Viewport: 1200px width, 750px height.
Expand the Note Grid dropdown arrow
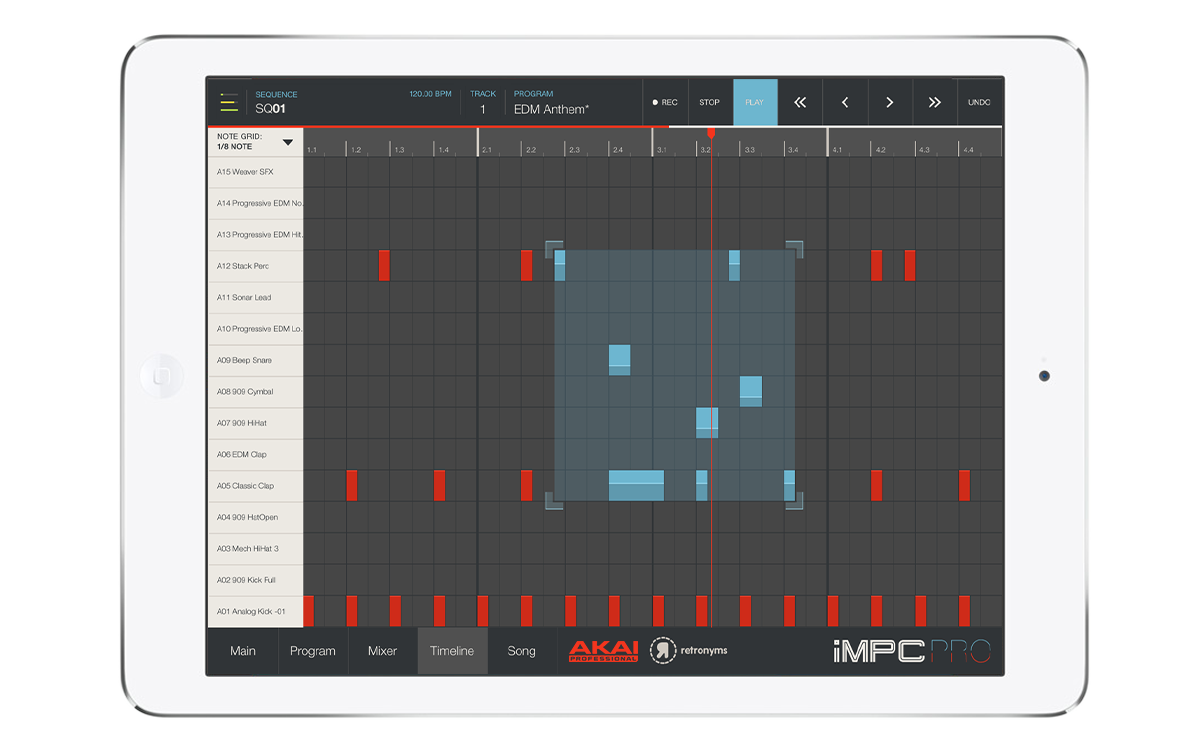pos(288,142)
